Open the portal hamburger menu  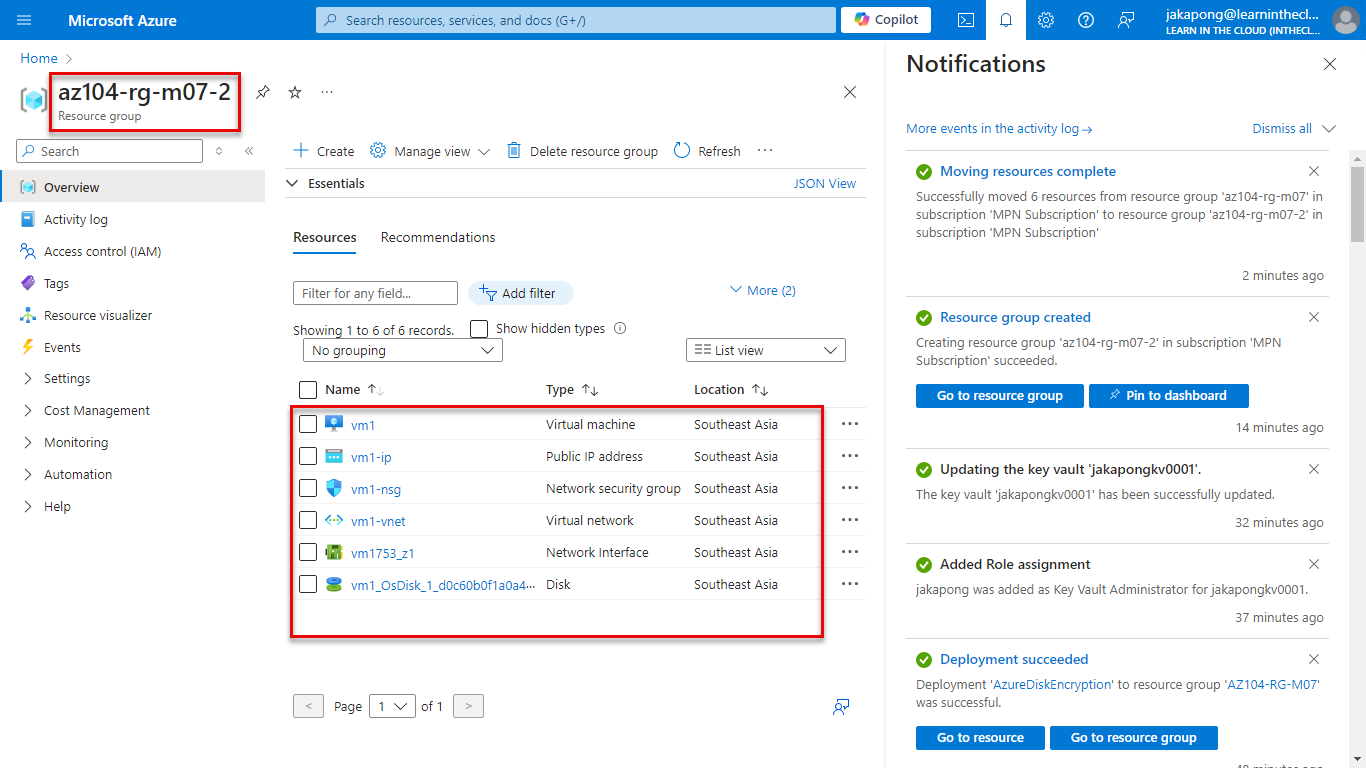pyautogui.click(x=25, y=20)
